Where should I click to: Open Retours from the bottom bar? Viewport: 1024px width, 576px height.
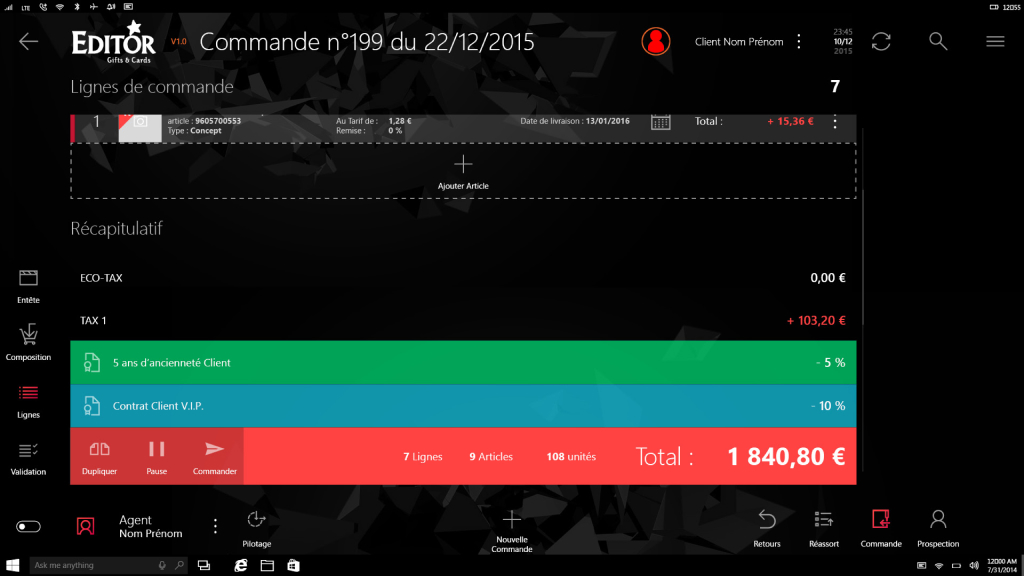[x=767, y=520]
